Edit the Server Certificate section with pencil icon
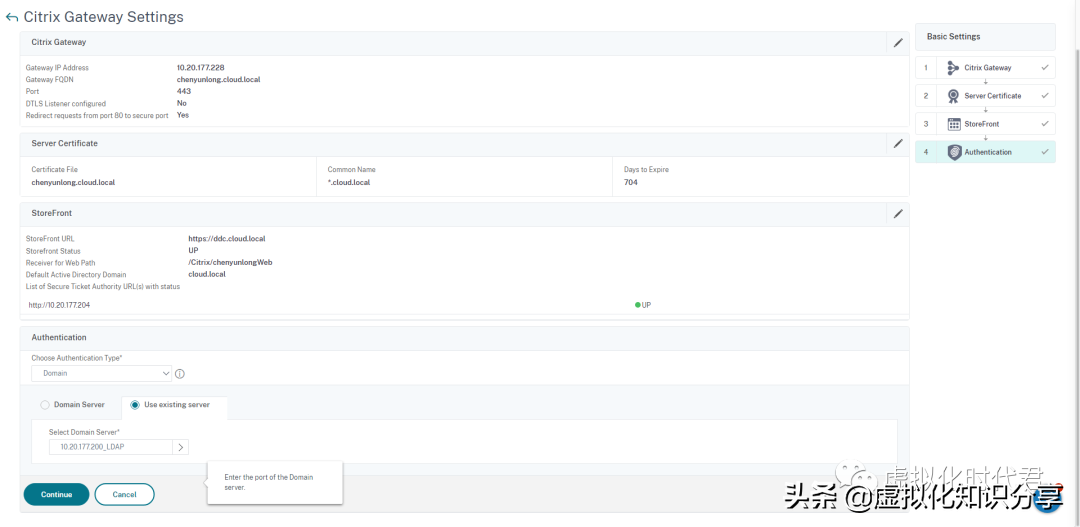 pos(897,144)
